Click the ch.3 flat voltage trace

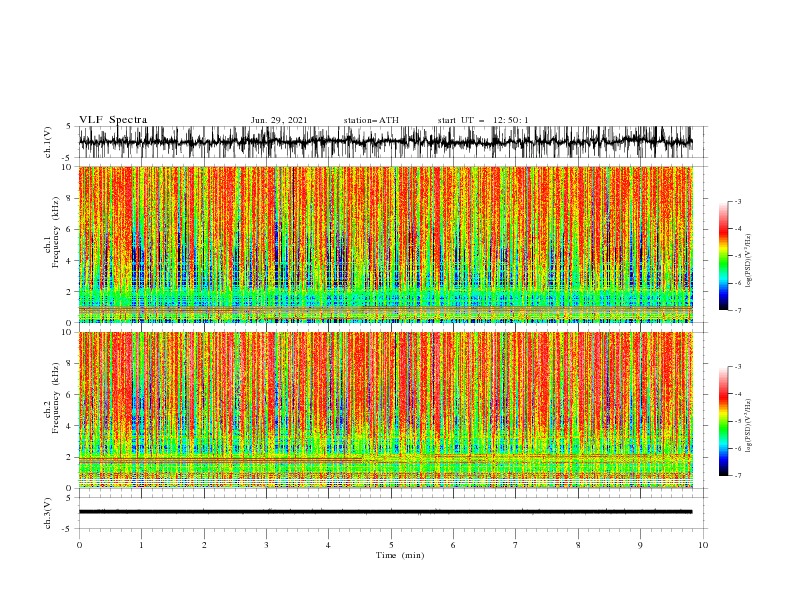385,512
